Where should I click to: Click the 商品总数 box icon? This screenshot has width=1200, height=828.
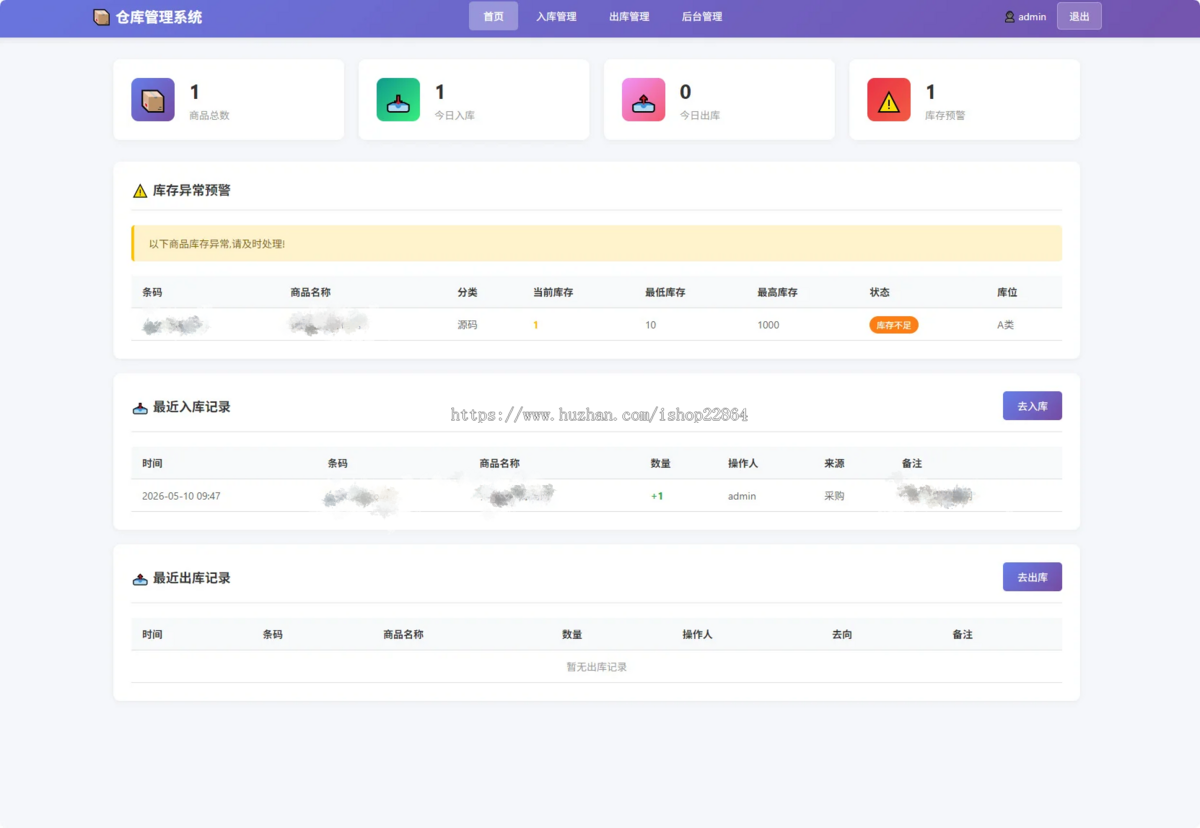153,100
